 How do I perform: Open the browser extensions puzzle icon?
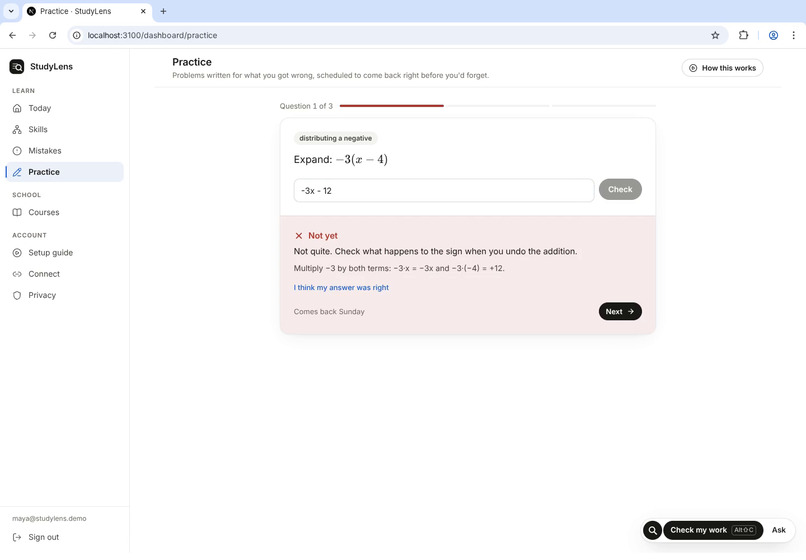click(743, 35)
